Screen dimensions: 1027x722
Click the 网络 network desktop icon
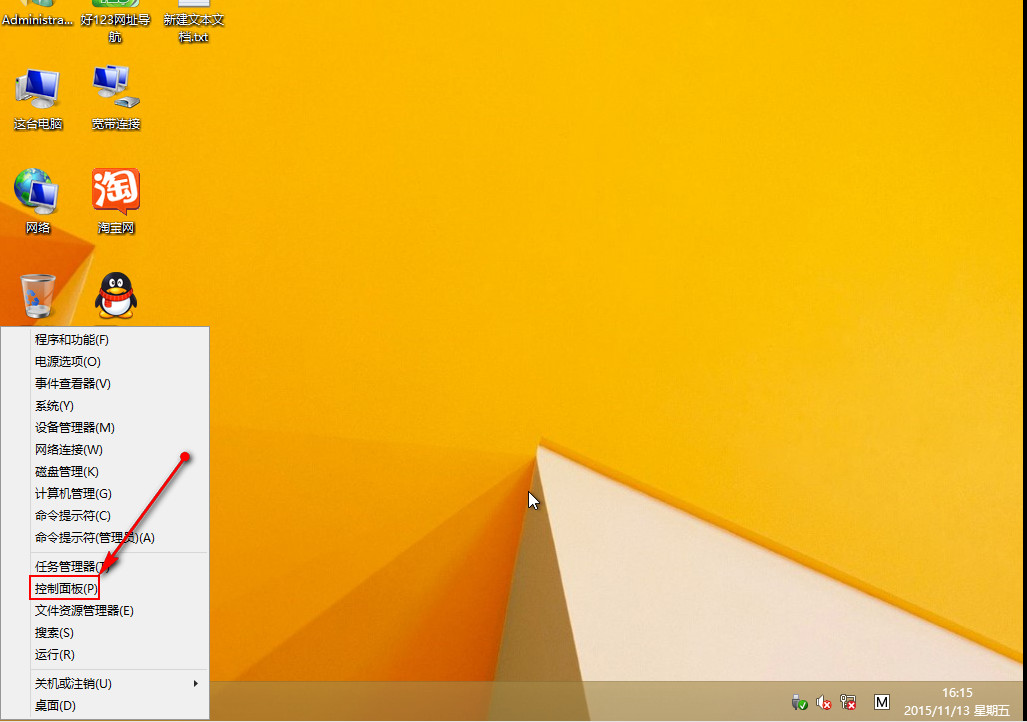coord(38,200)
